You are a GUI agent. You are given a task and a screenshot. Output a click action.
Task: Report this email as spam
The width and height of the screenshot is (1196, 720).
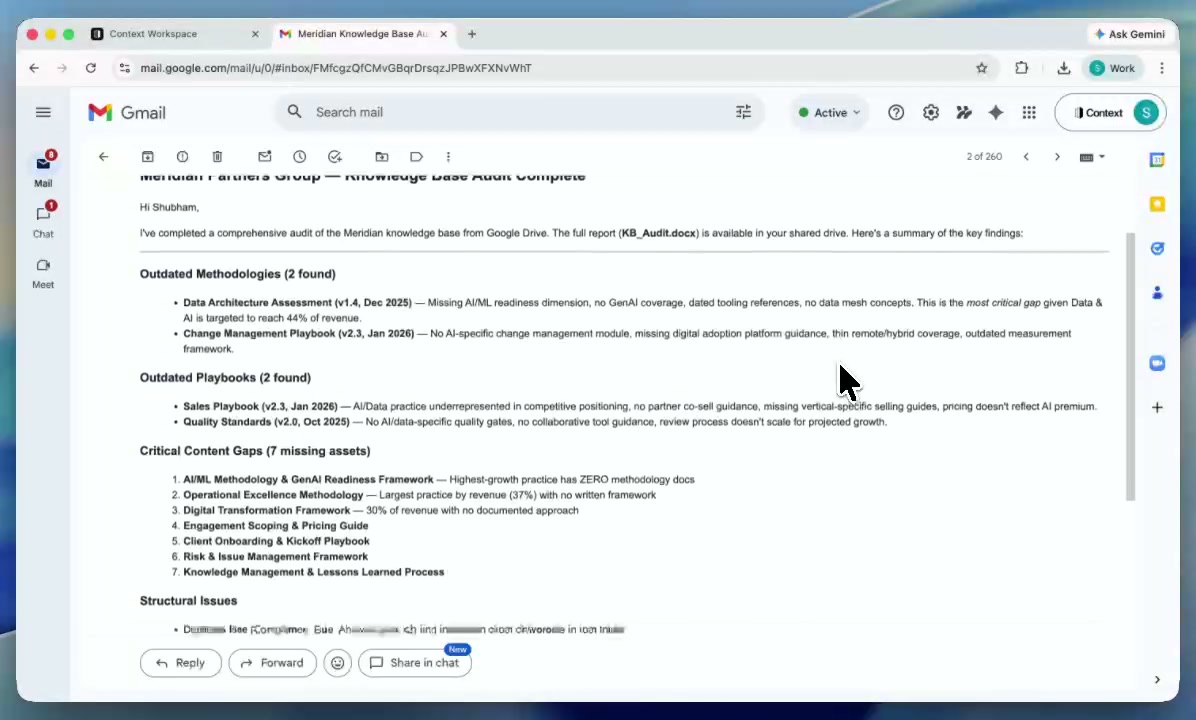pyautogui.click(x=182, y=156)
